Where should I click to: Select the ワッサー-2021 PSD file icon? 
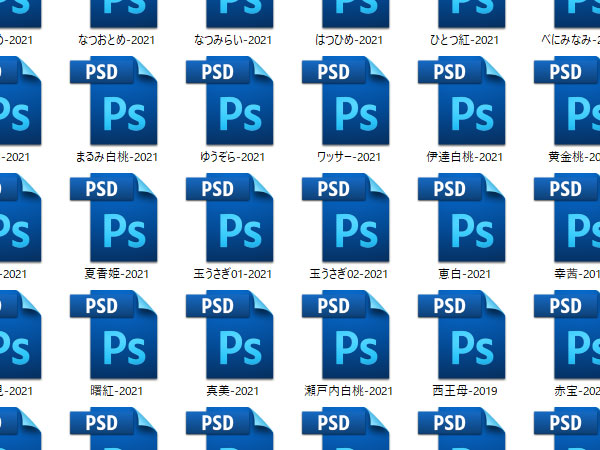pos(346,101)
